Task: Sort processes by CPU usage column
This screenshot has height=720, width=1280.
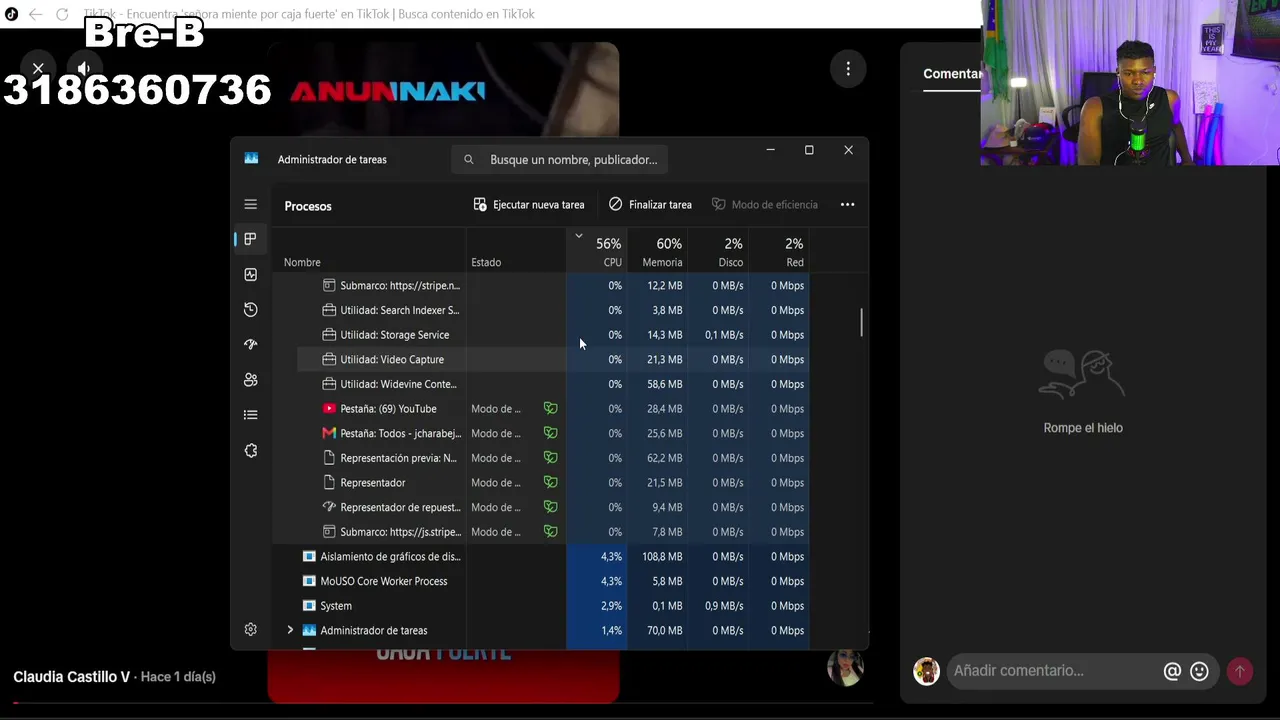Action: pos(597,252)
